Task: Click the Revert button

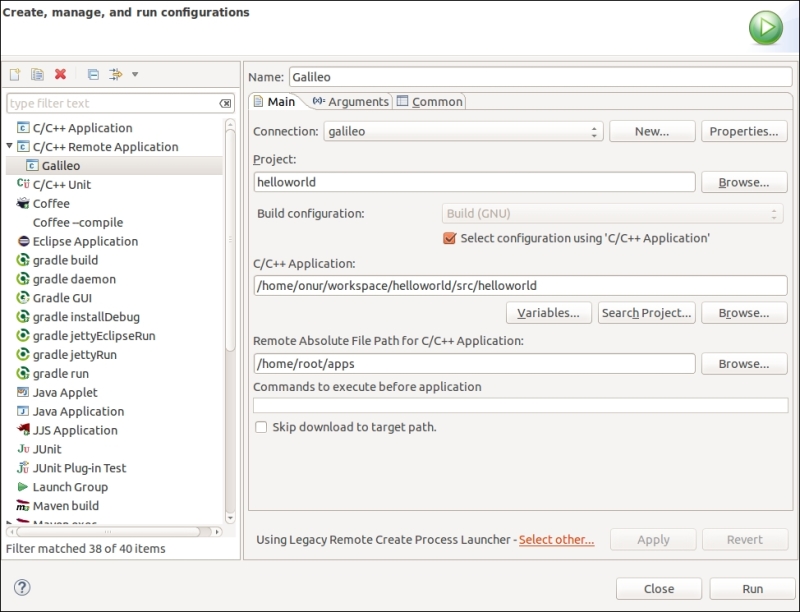Action: coord(745,540)
